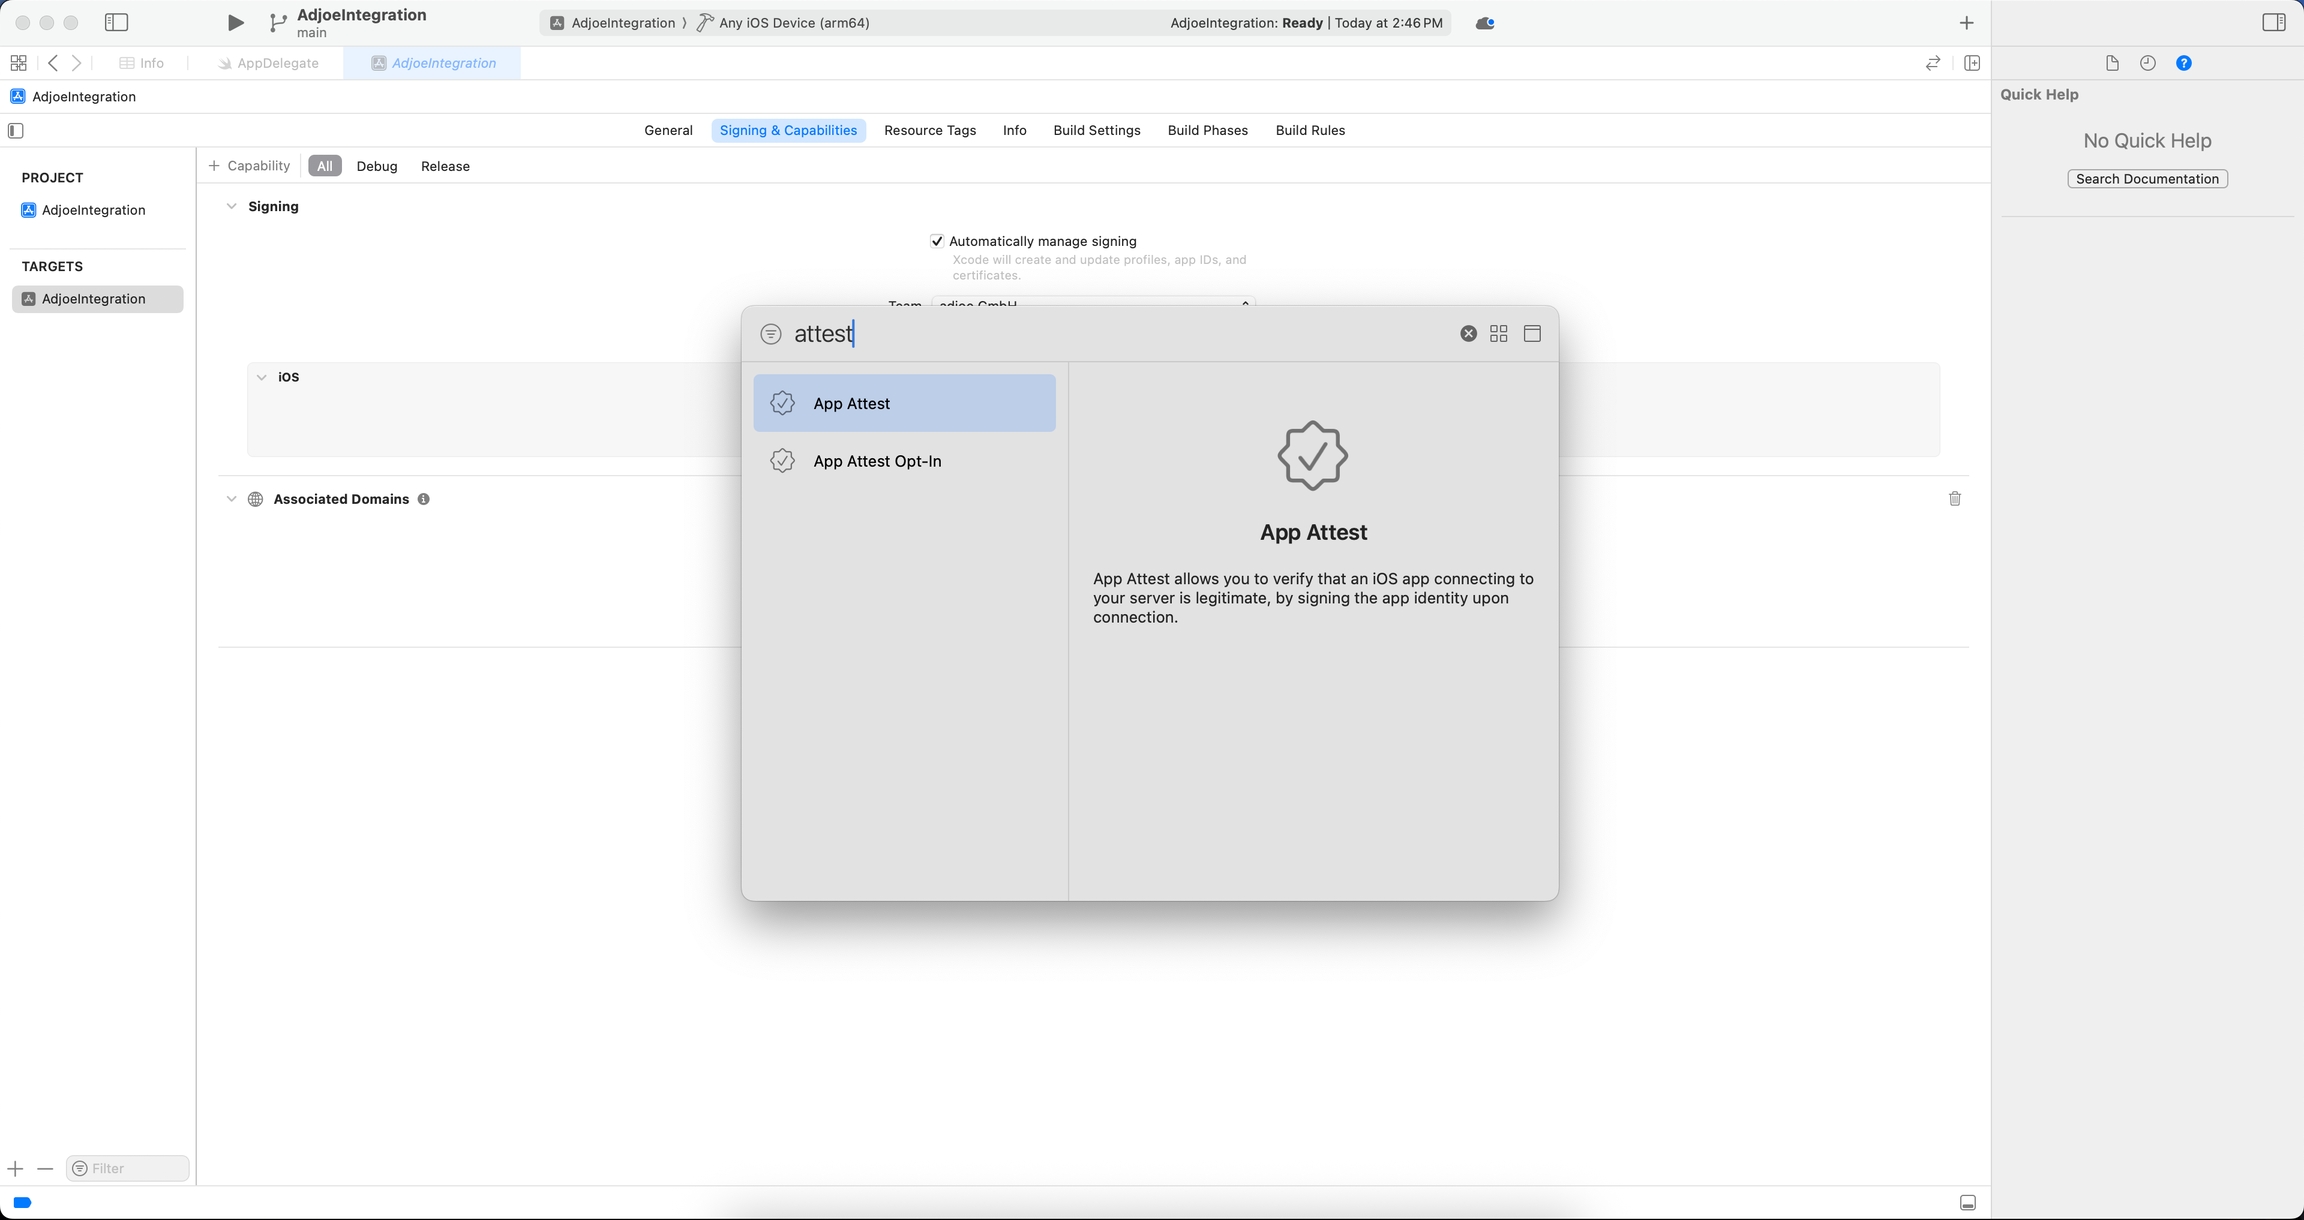2304x1220 pixels.
Task: Collapse the Associated Domains section
Action: pos(231,499)
